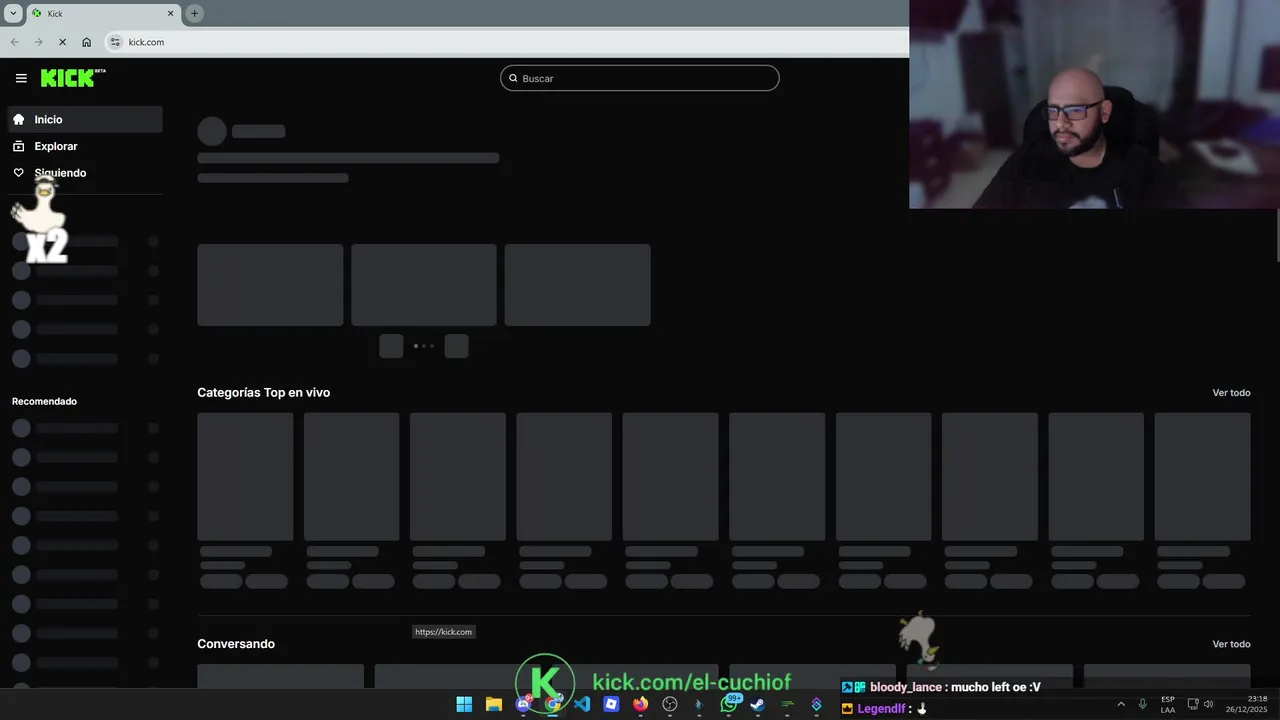Click Ver todo for Categorías Top
This screenshot has width=1280, height=720.
[x=1231, y=393]
